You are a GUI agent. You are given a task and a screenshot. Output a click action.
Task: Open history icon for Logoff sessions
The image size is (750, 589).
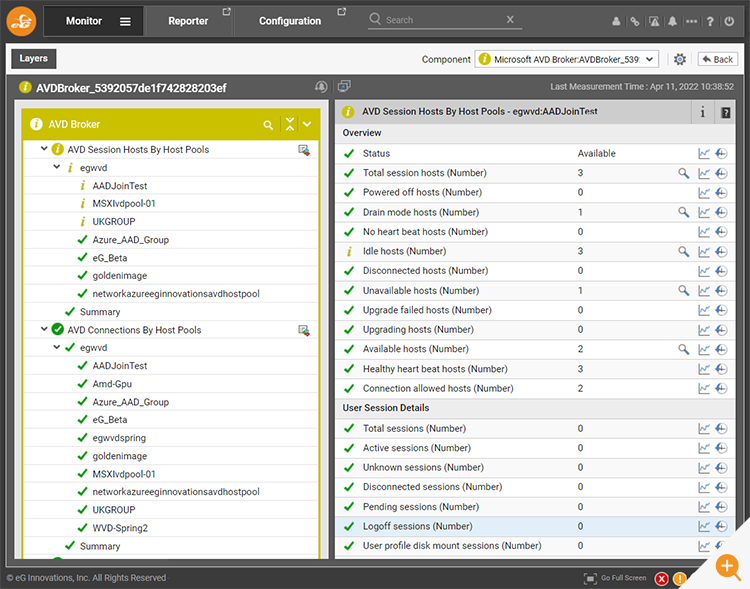[721, 526]
